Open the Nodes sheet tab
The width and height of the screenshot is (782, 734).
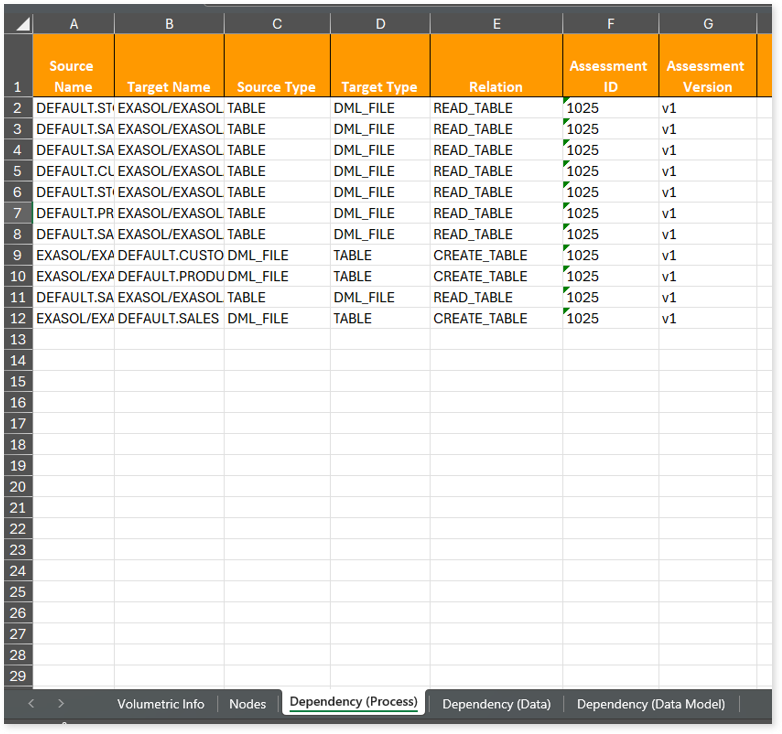tap(247, 704)
